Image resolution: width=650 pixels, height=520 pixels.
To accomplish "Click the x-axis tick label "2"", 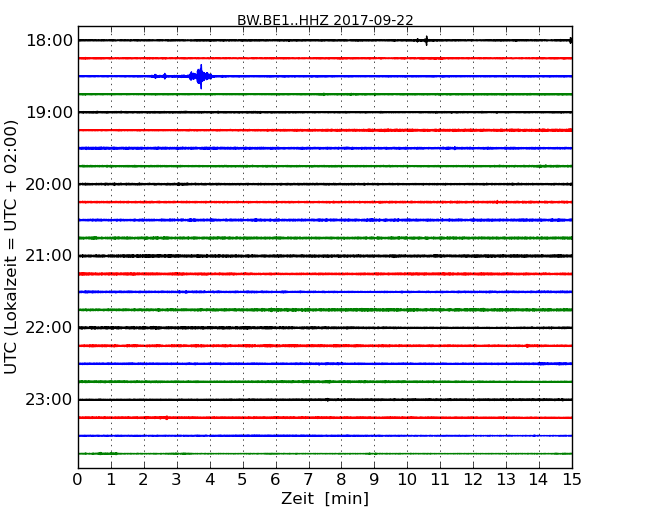I will point(144,479).
